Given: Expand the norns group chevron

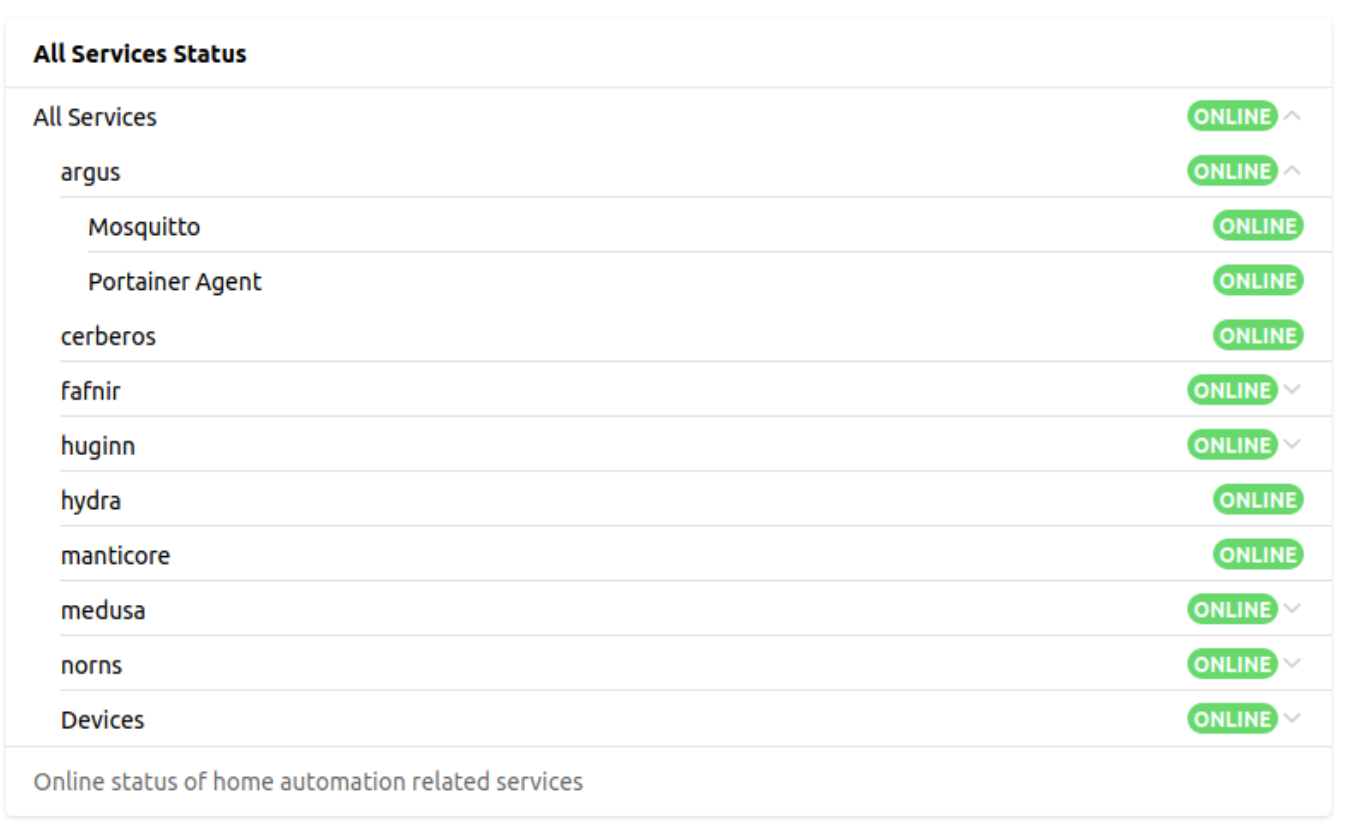Looking at the screenshot, I should click(x=1292, y=664).
